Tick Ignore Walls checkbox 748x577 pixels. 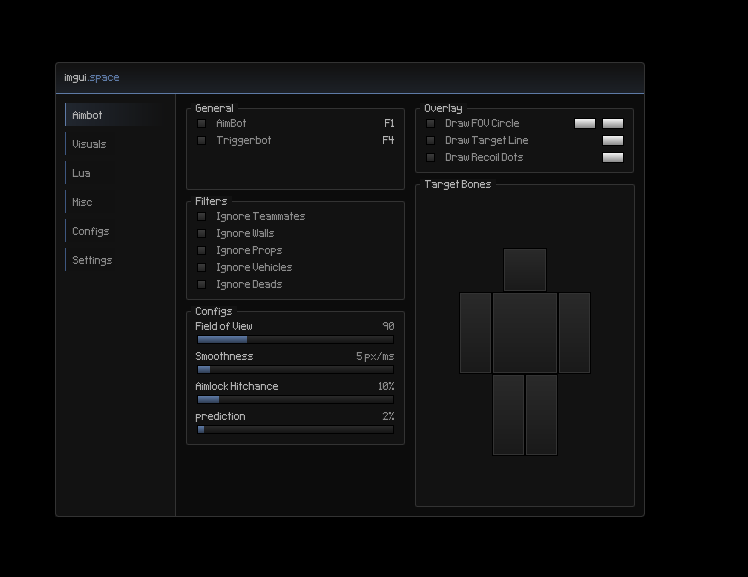pyautogui.click(x=201, y=234)
